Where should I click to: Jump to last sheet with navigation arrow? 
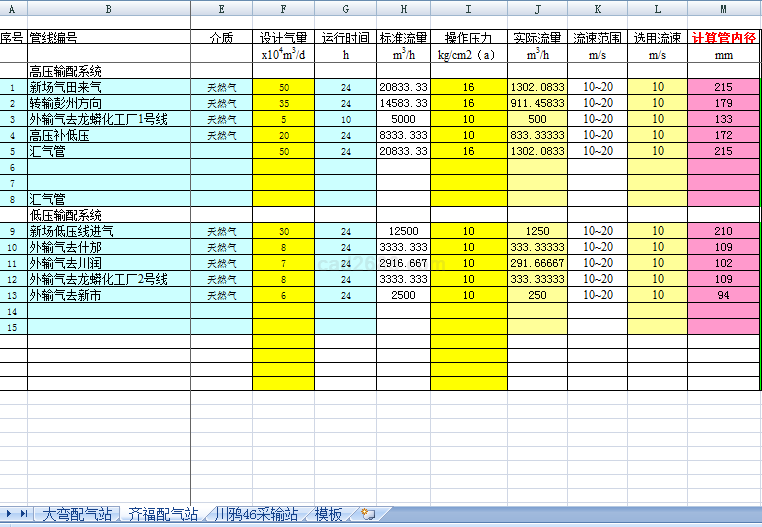[x=23, y=514]
